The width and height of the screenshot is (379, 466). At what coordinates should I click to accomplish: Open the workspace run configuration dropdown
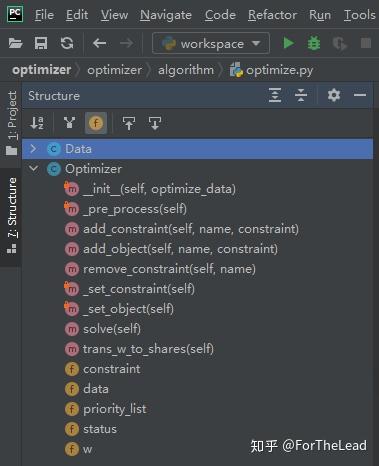[211, 43]
